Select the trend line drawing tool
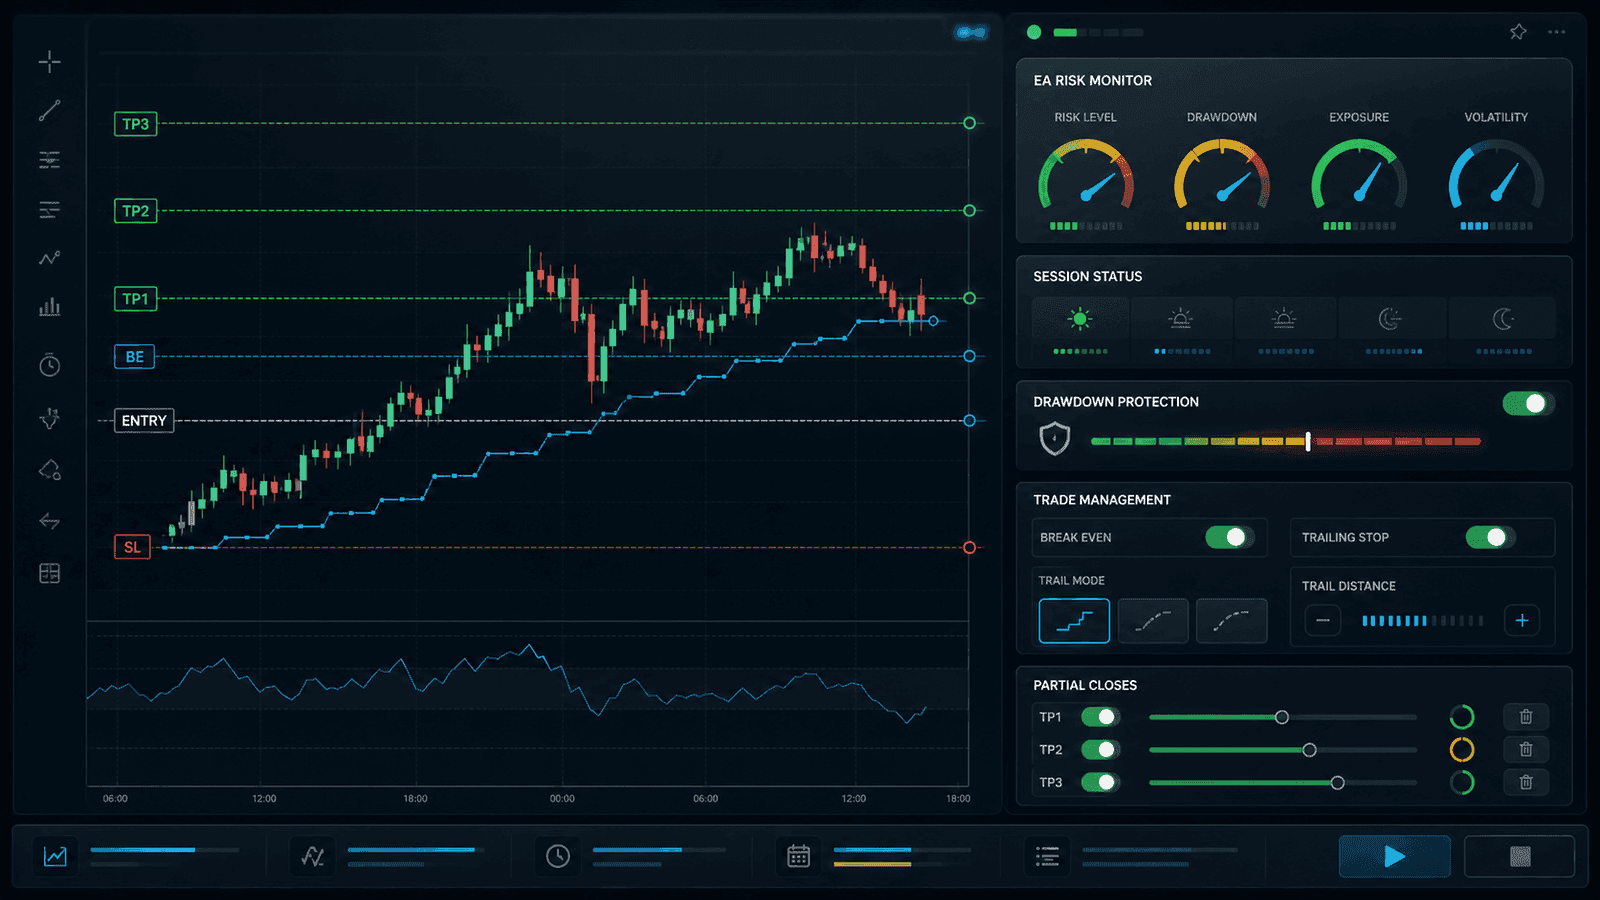The image size is (1600, 900). pyautogui.click(x=49, y=111)
